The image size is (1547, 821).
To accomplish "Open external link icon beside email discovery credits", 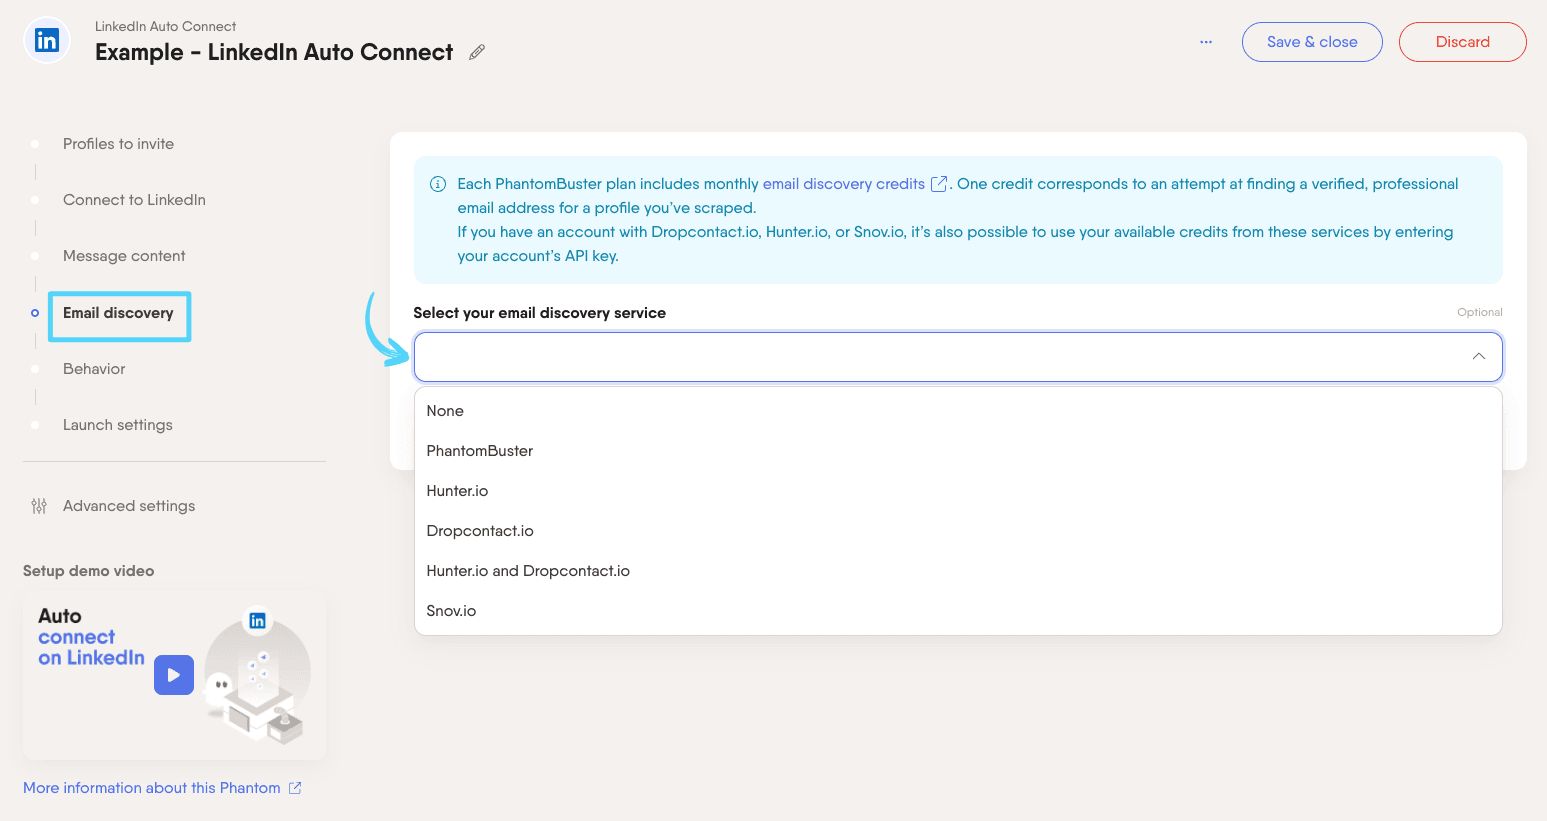I will click(939, 184).
